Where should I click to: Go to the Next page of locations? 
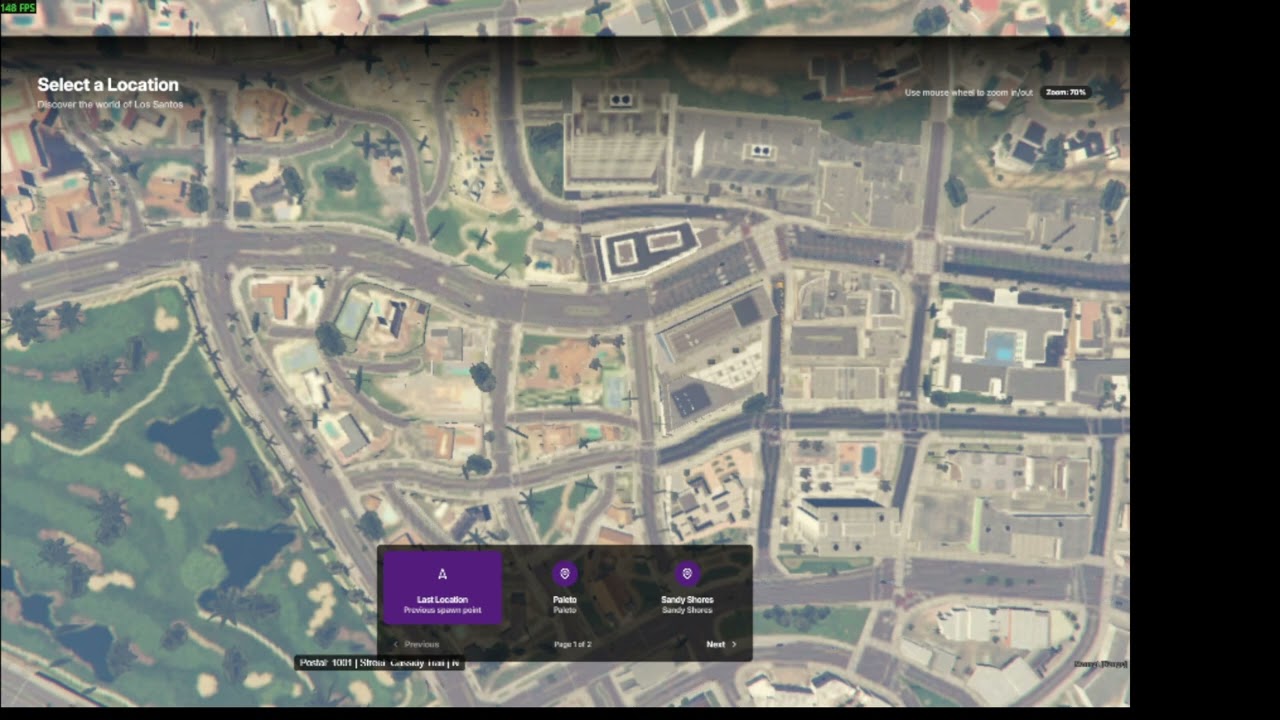pyautogui.click(x=721, y=644)
